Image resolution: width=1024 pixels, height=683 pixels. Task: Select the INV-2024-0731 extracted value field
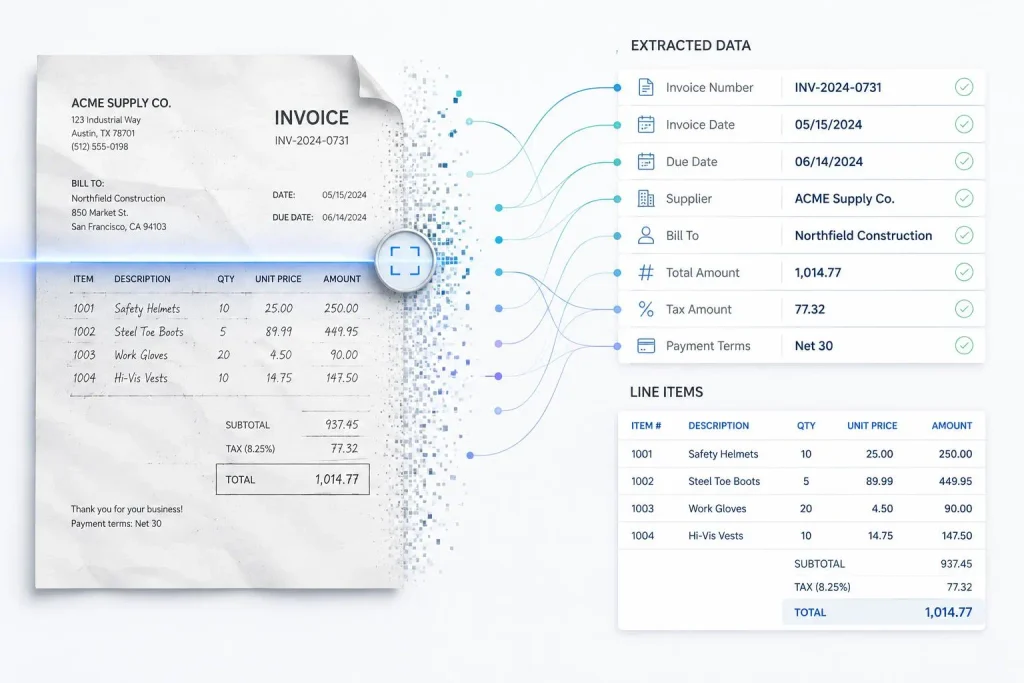tap(837, 87)
